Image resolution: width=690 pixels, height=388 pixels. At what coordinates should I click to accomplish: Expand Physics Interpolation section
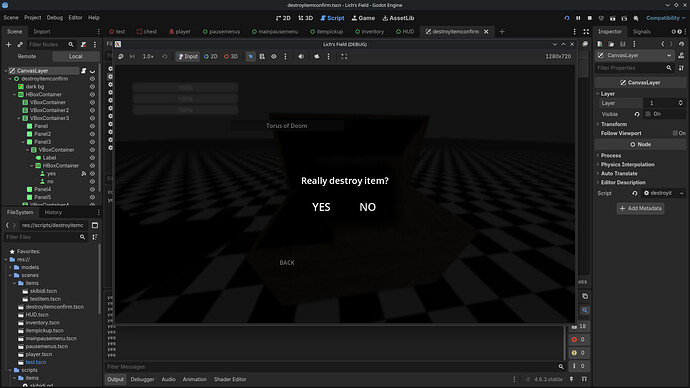click(627, 165)
